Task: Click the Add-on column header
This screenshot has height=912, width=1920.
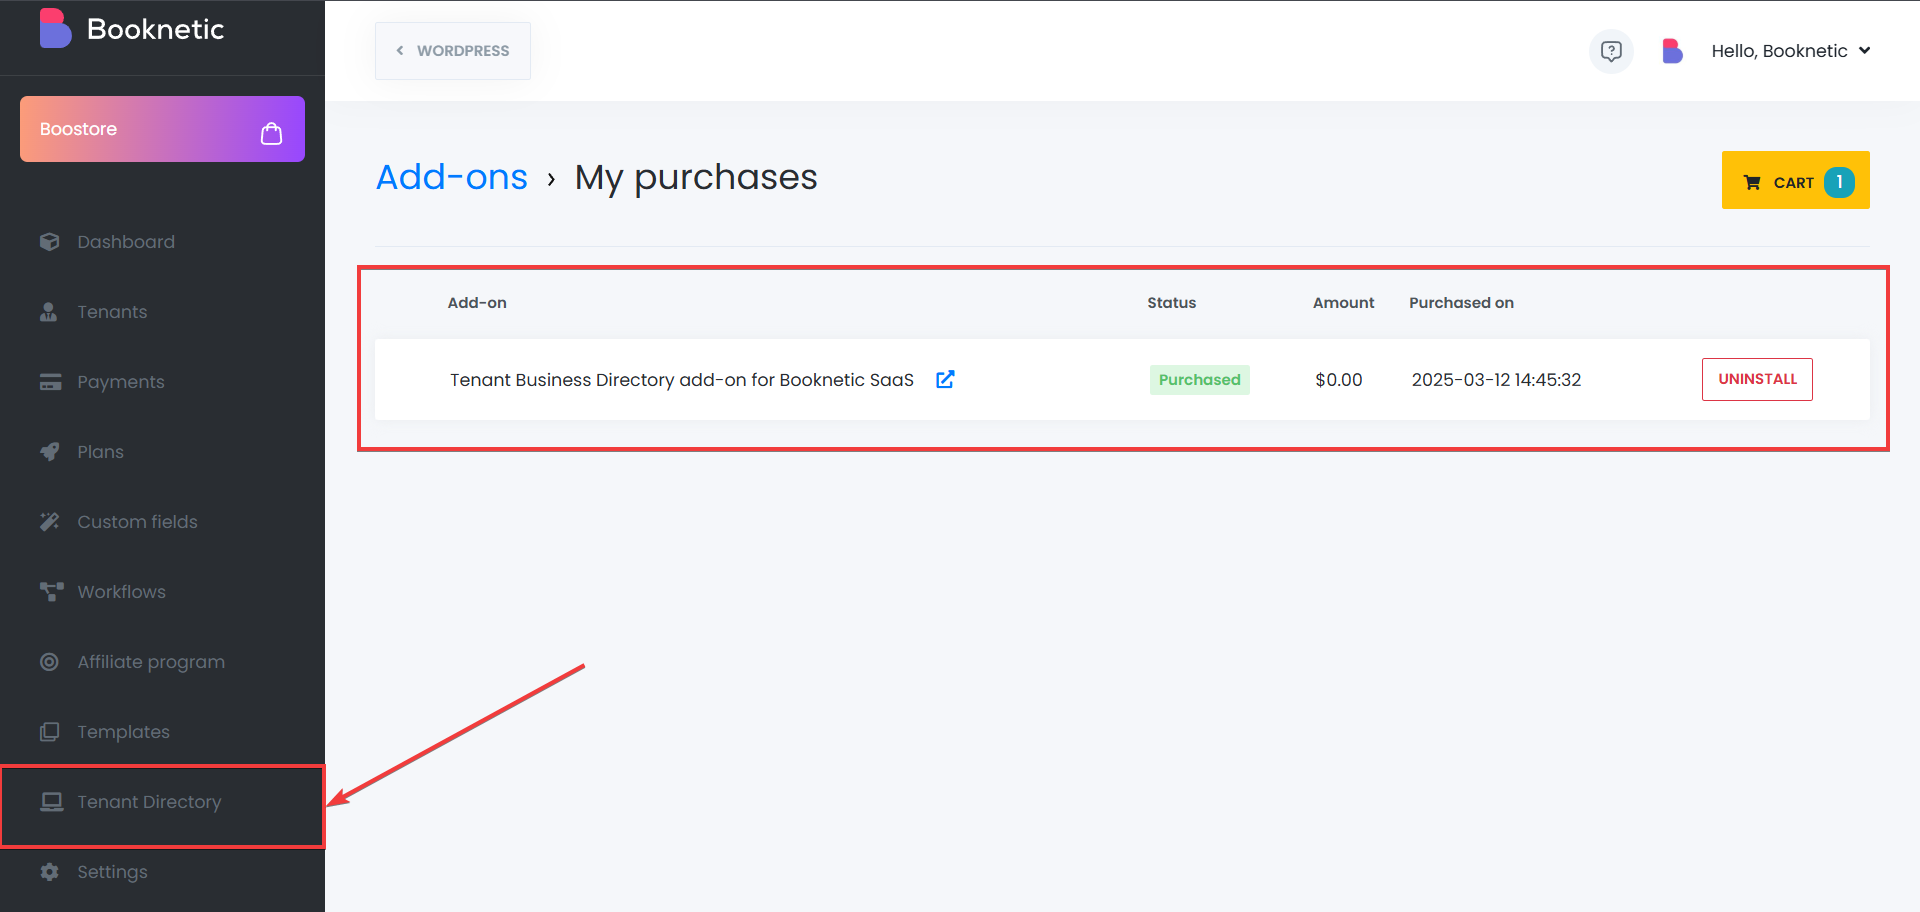Action: (477, 303)
